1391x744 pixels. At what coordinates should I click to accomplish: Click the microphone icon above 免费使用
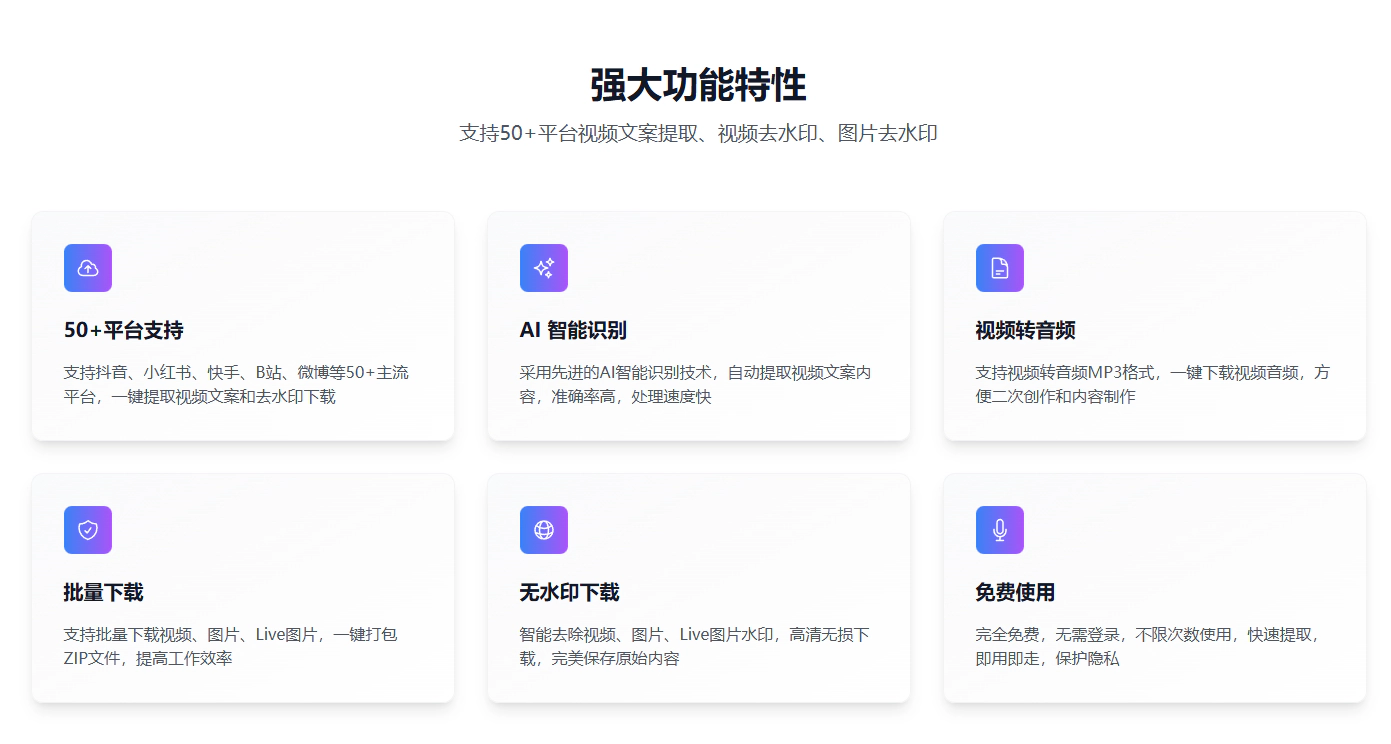(x=1000, y=530)
